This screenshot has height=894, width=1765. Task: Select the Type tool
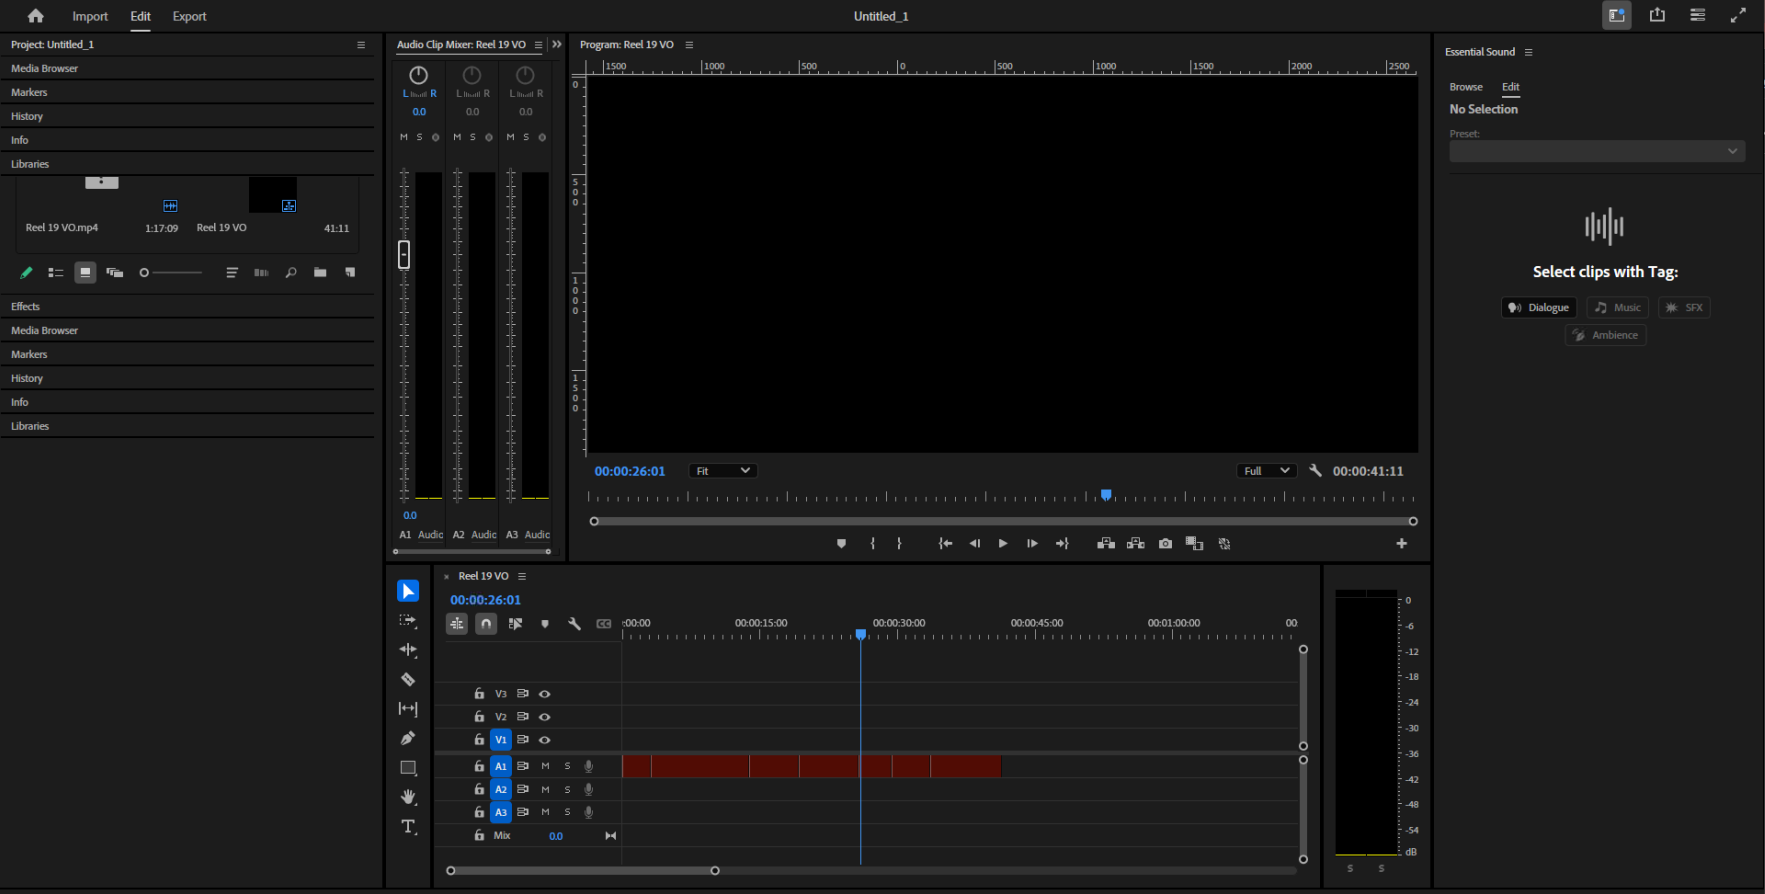pyautogui.click(x=408, y=827)
